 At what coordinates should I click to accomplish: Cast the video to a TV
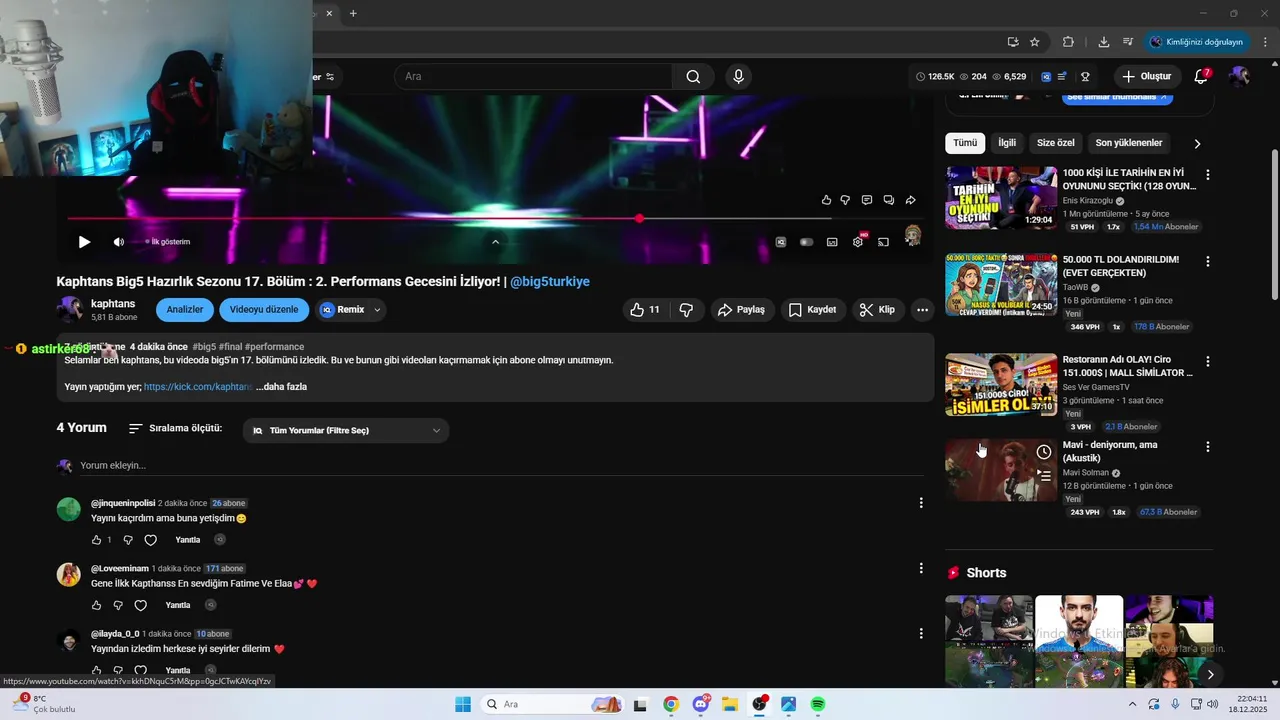pyautogui.click(x=883, y=242)
